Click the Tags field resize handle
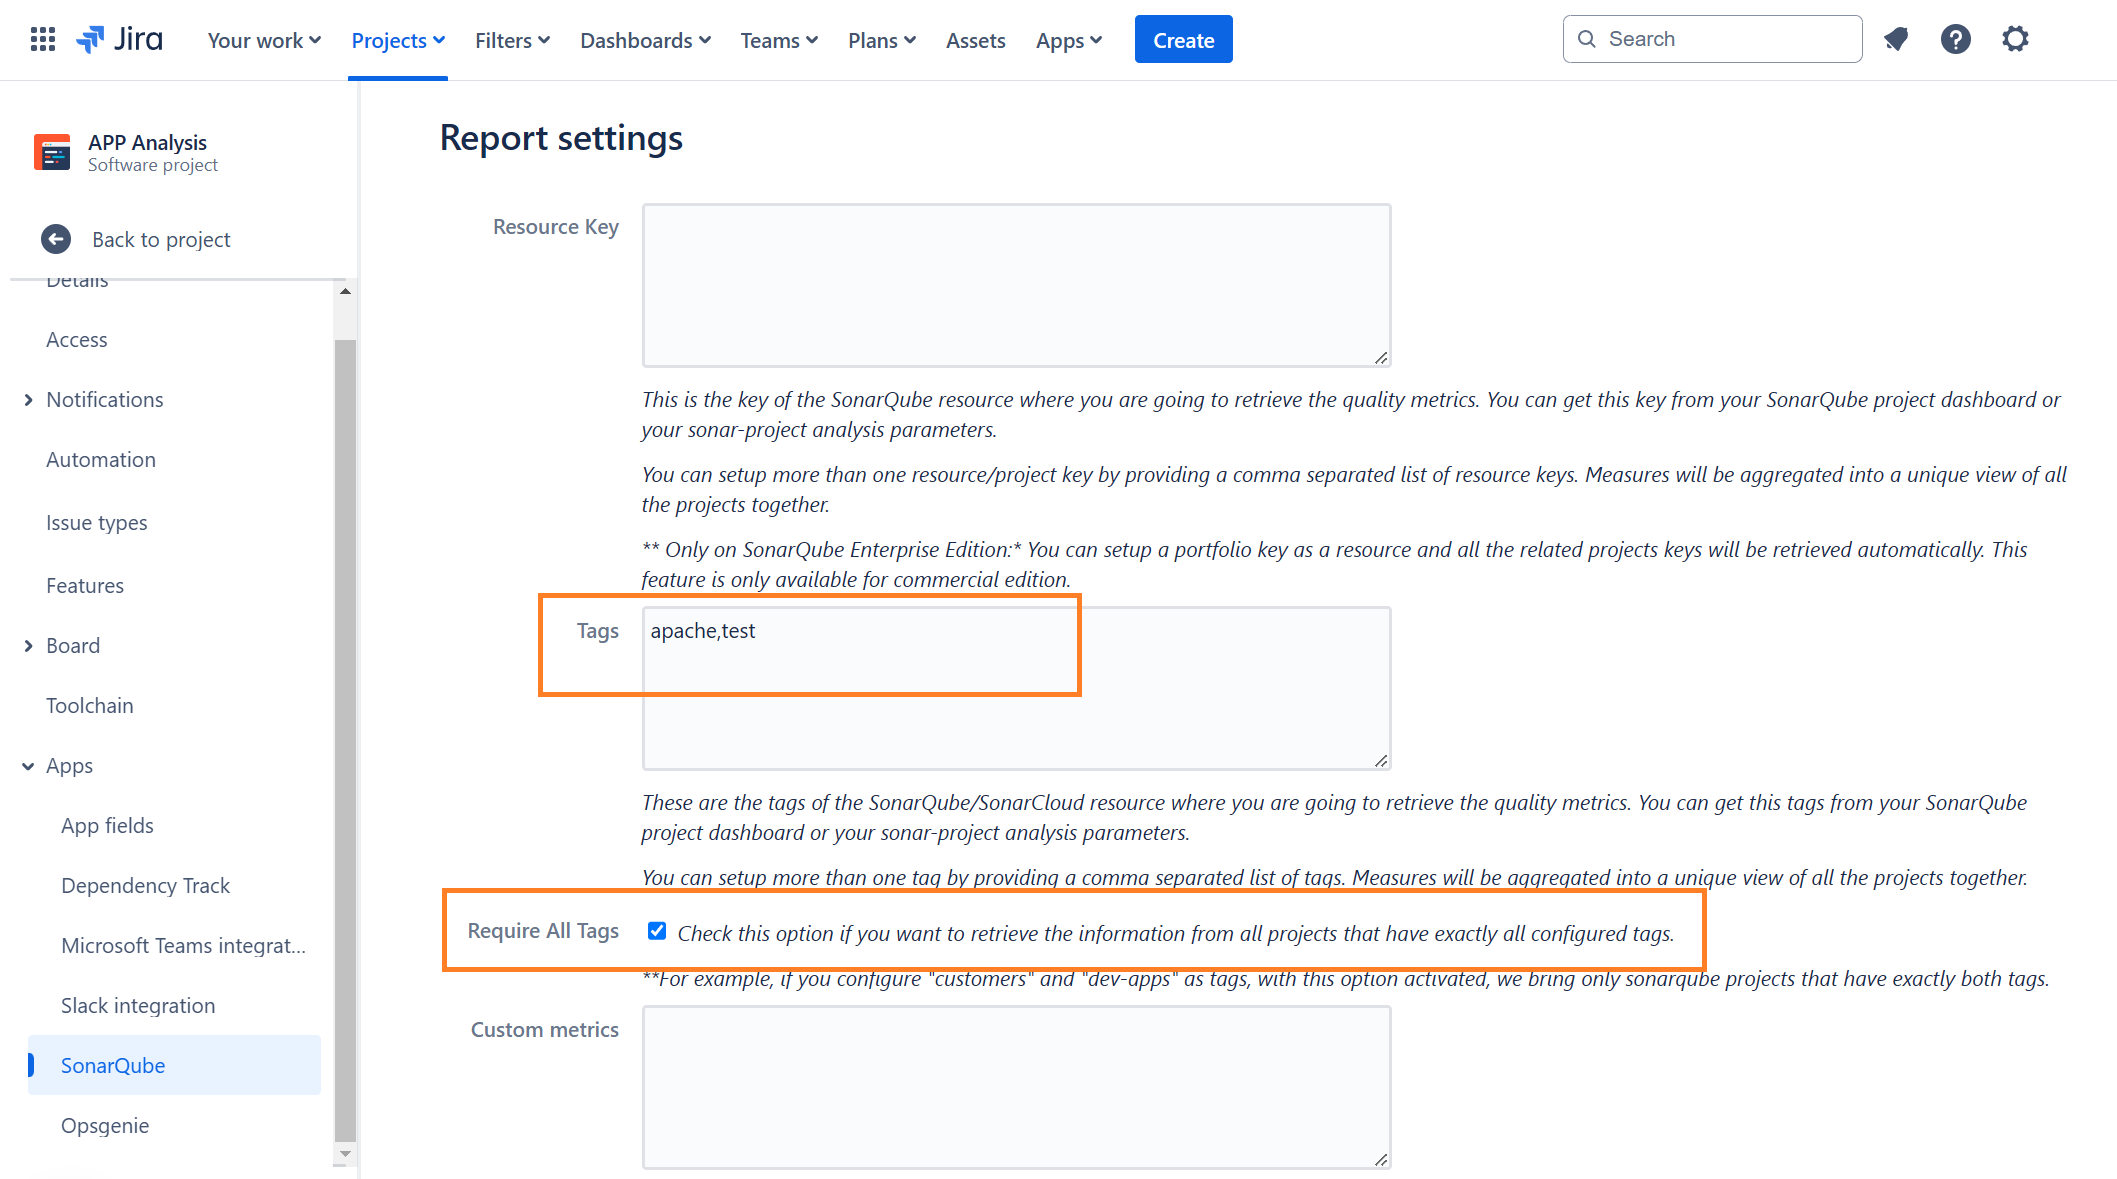The height and width of the screenshot is (1179, 2117). [x=1381, y=760]
